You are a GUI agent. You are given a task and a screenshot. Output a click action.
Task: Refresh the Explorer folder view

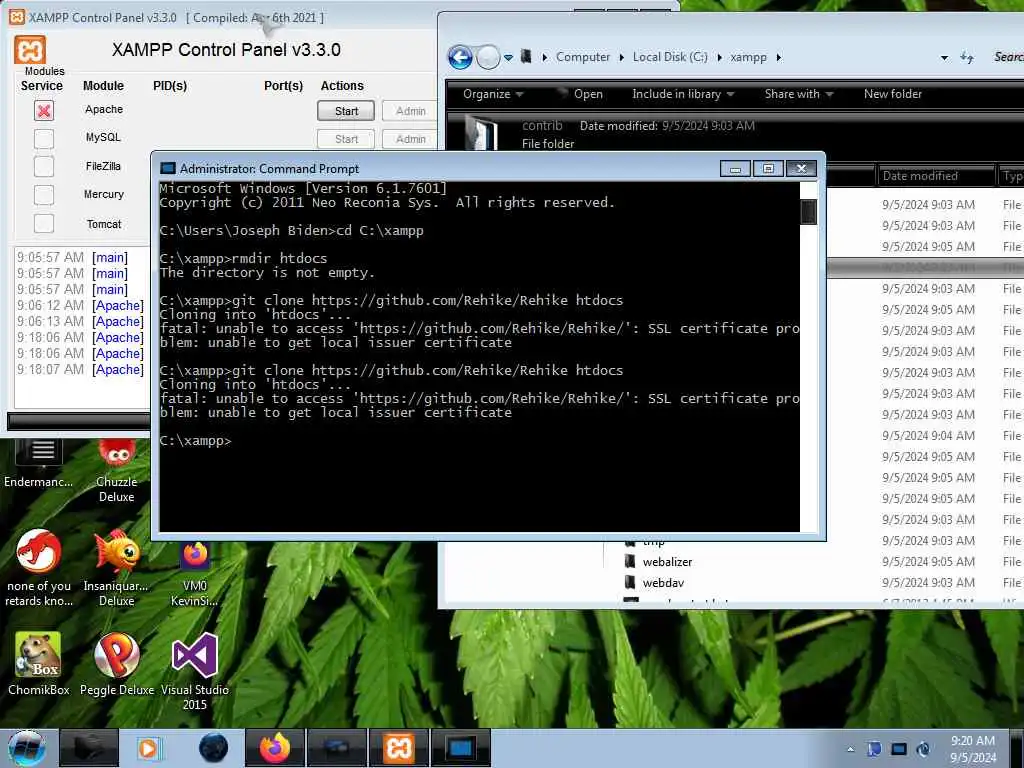pos(967,58)
